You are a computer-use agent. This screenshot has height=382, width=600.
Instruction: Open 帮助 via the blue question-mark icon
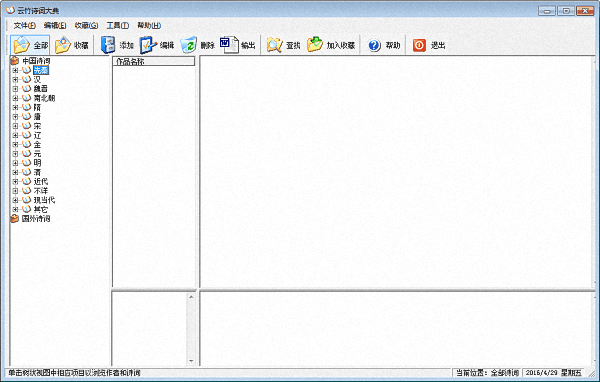[x=374, y=46]
